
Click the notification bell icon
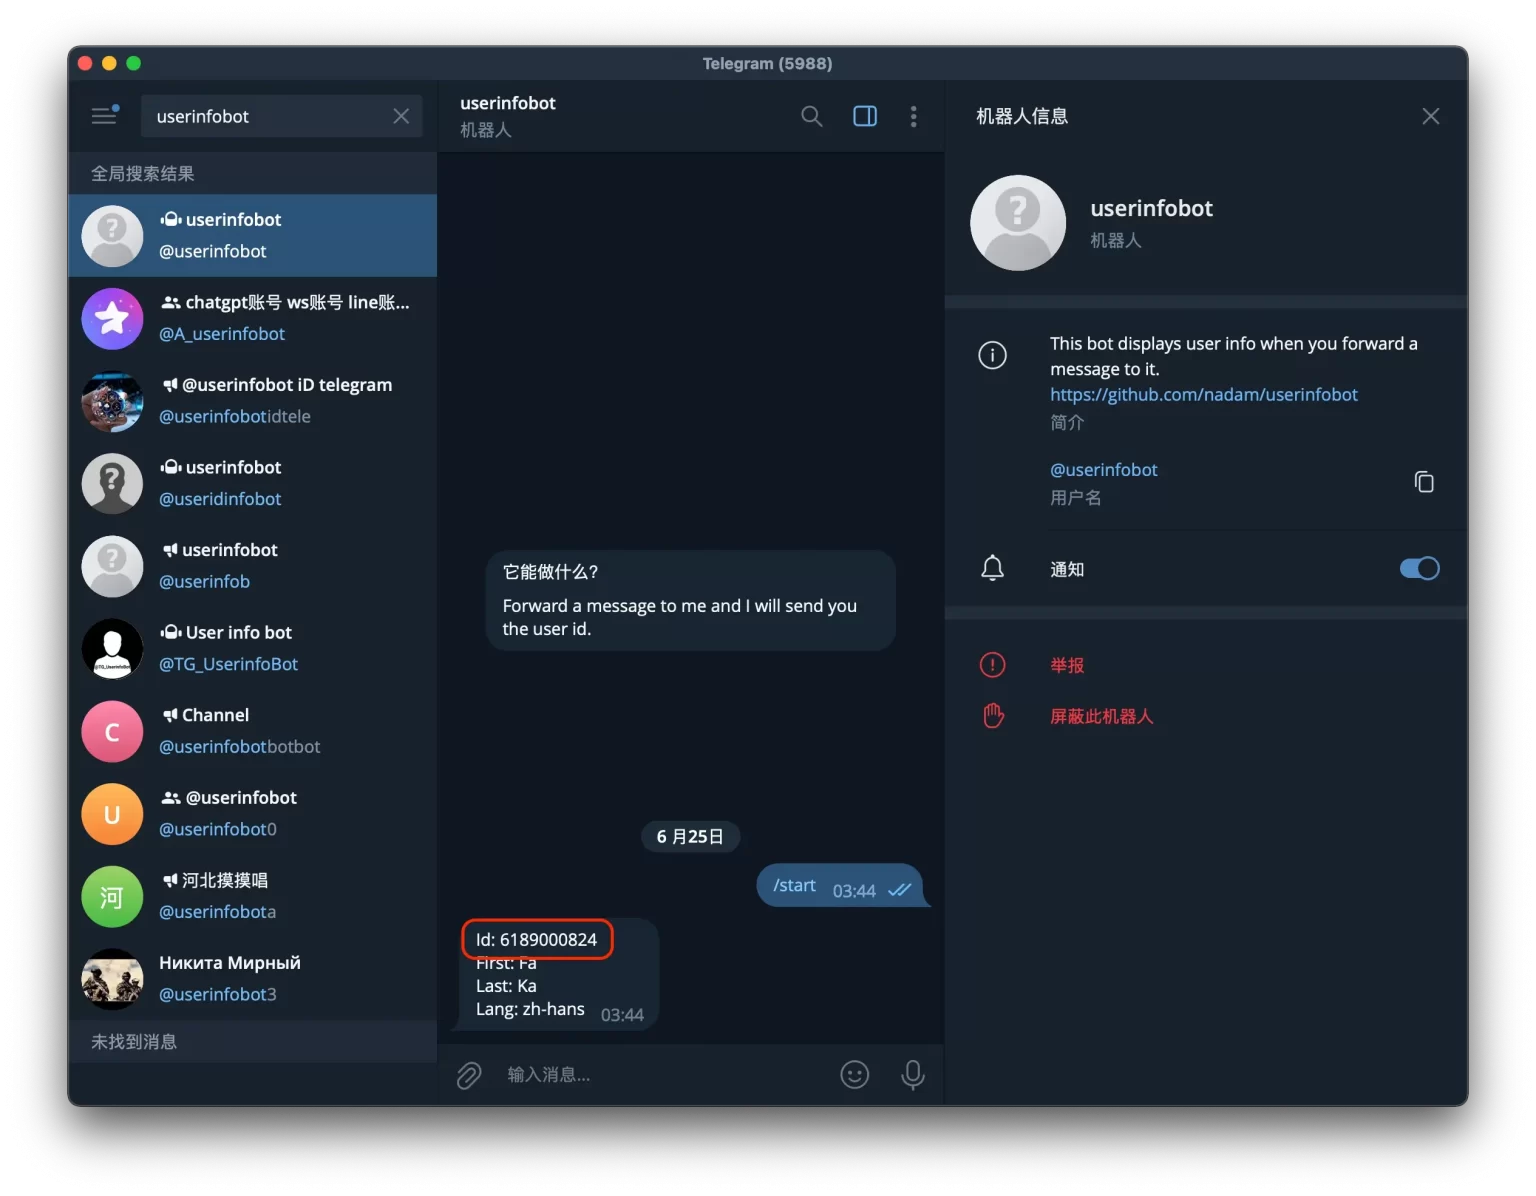992,568
